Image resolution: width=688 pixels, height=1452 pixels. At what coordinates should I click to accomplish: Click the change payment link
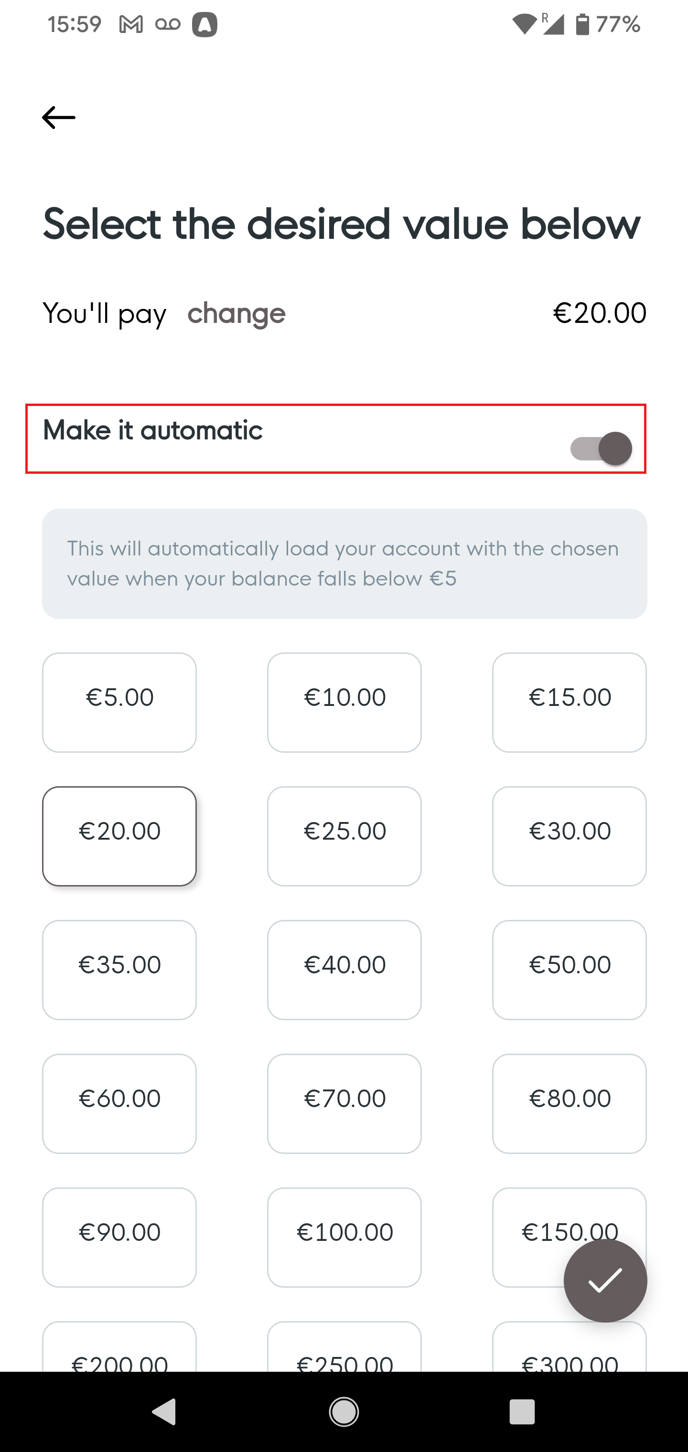[236, 313]
